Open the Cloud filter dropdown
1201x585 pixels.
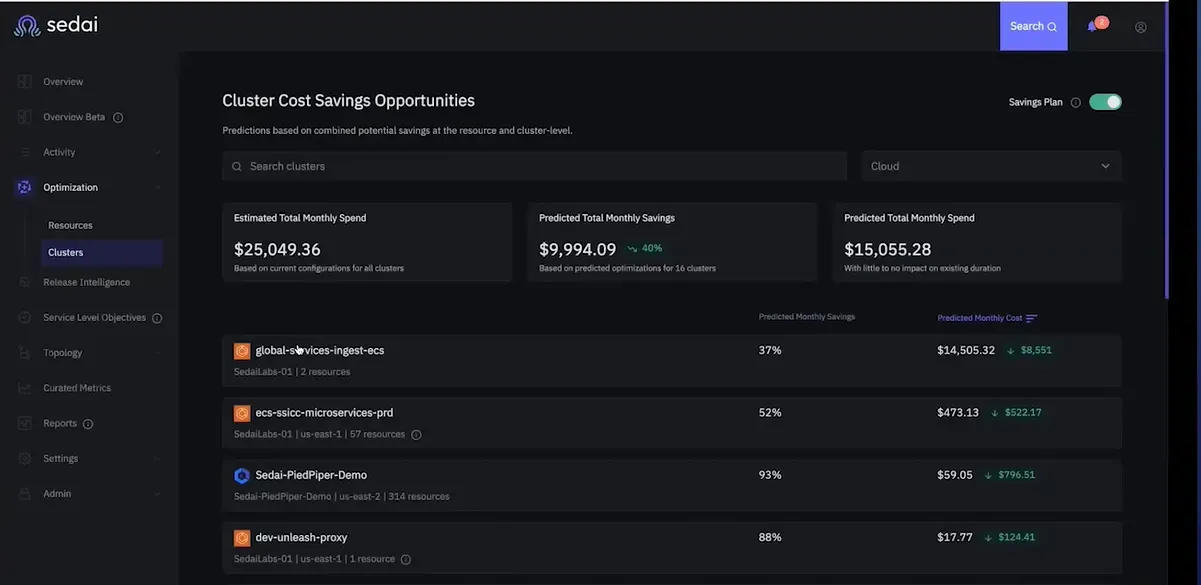tap(991, 166)
